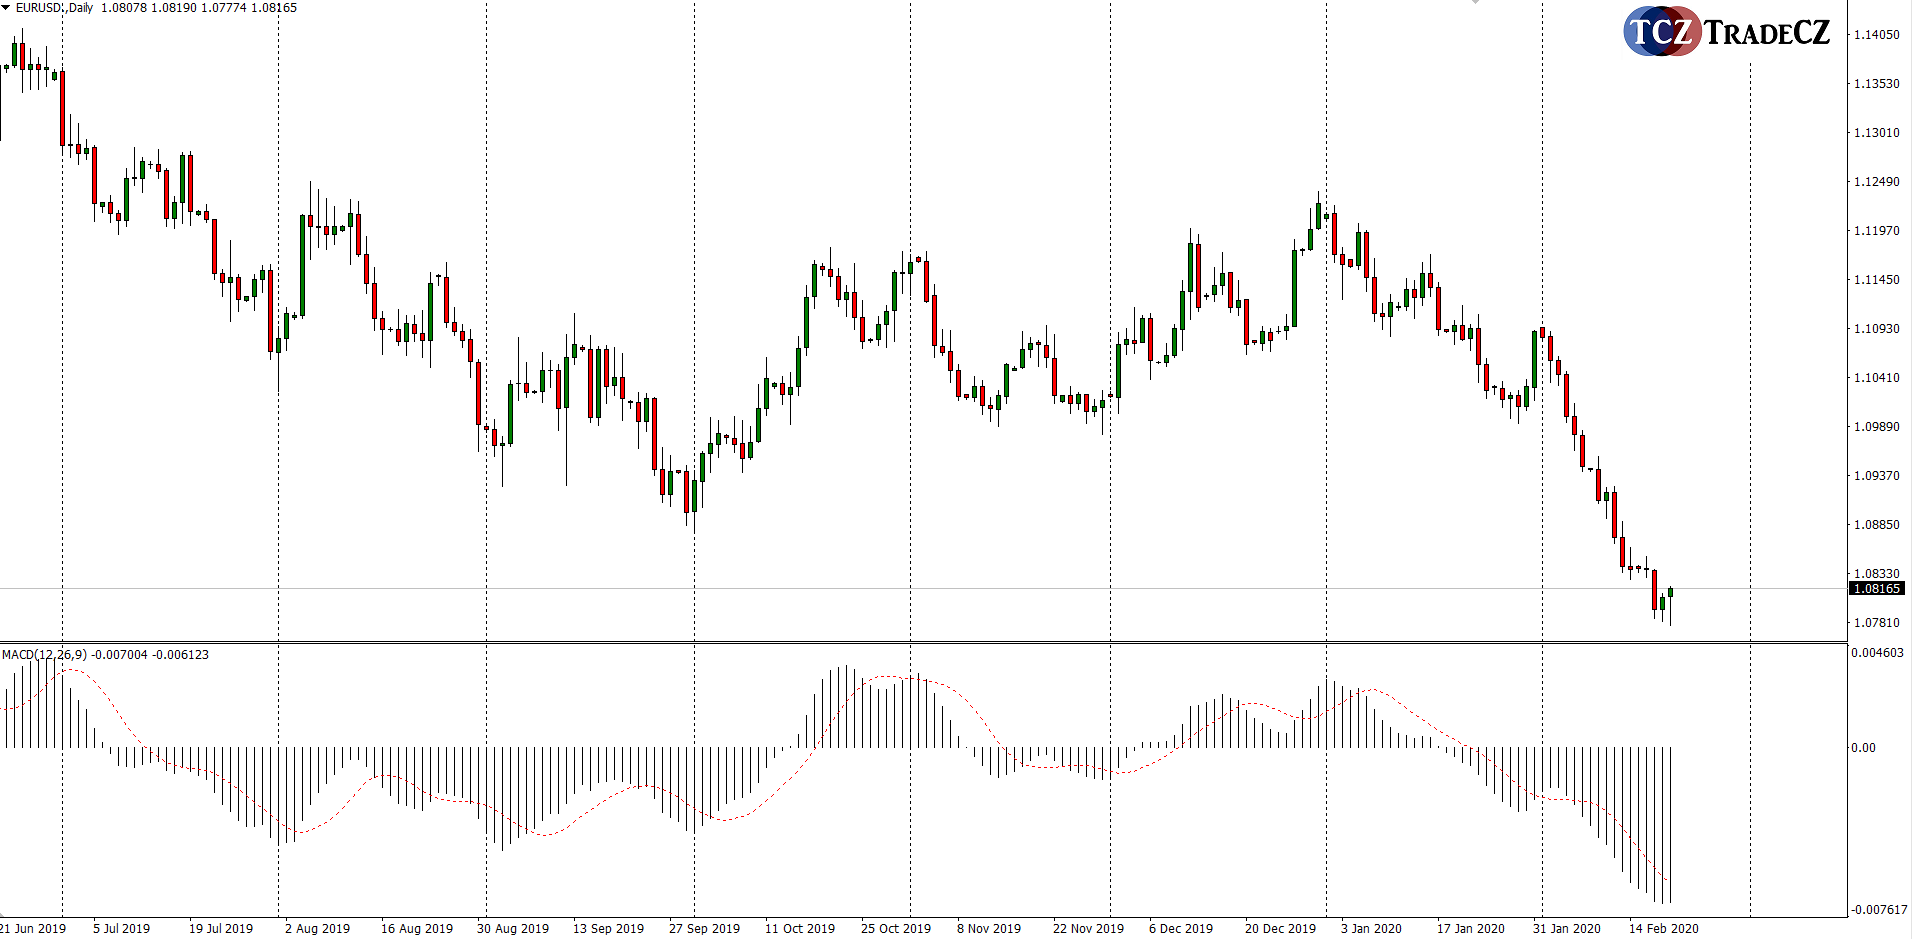Viewport: 1913px width, 939px height.
Task: Select the 14 Feb 2020 date label
Action: click(x=1663, y=929)
